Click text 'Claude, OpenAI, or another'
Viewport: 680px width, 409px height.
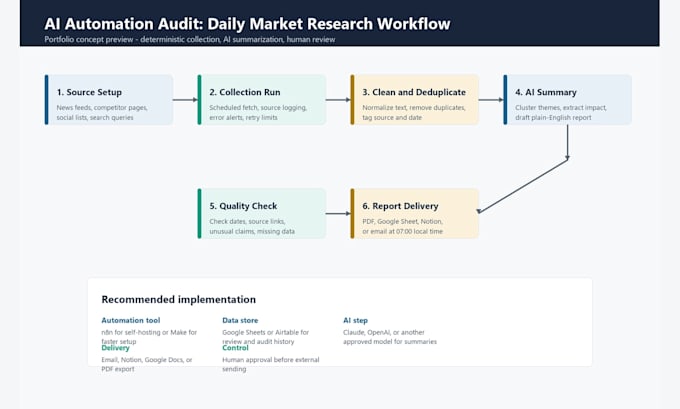[384, 332]
